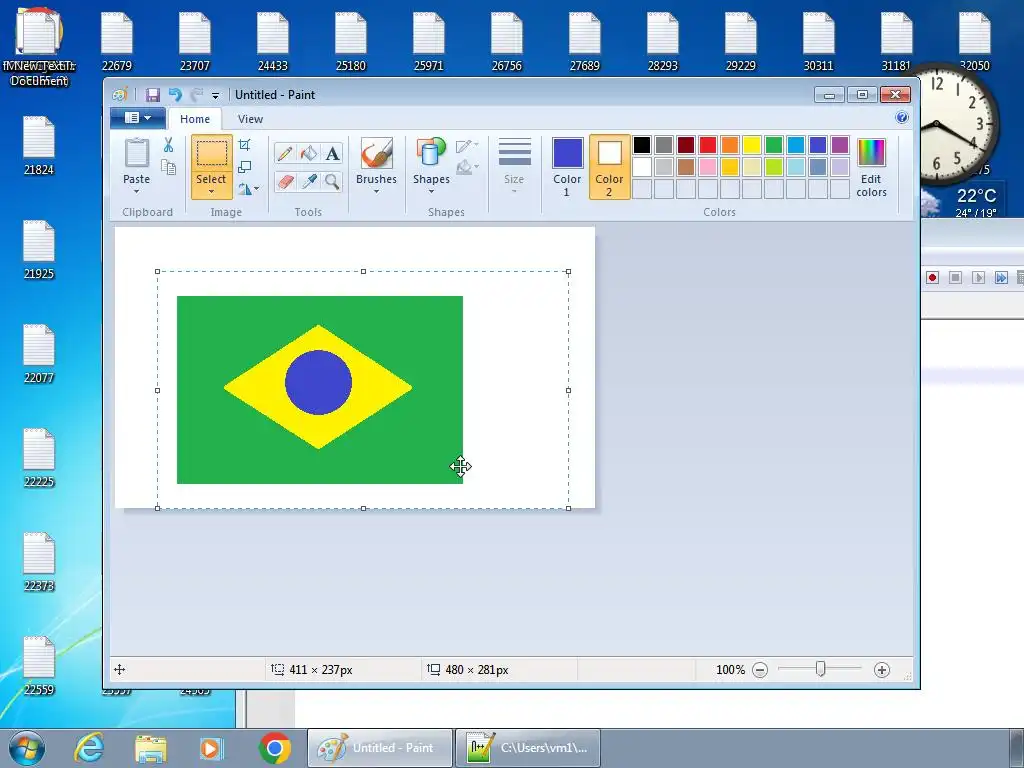Screen dimensions: 1024x768
Task: Open the Windows Start menu
Action: (27, 748)
